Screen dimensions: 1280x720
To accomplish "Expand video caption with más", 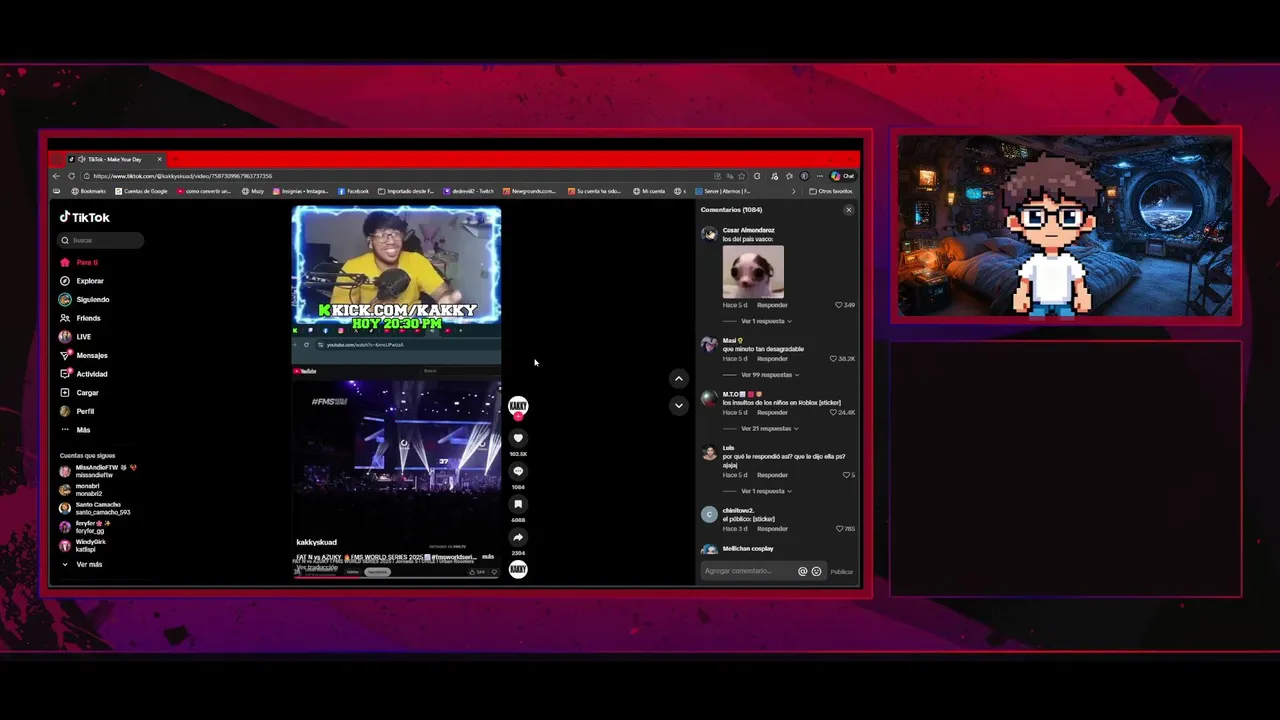I will [488, 556].
